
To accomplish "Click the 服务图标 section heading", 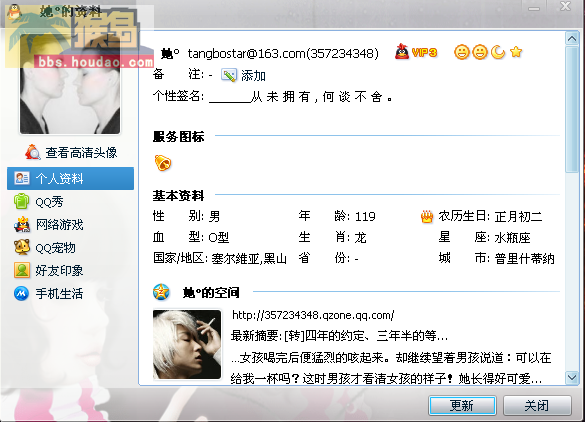I will [178, 137].
